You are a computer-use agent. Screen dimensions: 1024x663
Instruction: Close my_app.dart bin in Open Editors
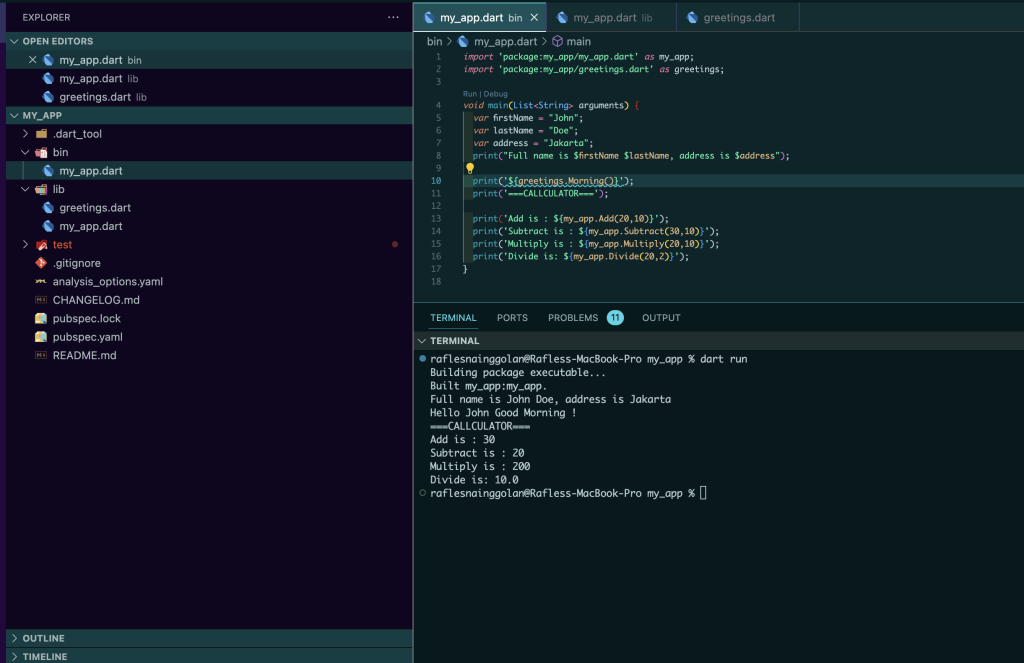click(x=33, y=59)
